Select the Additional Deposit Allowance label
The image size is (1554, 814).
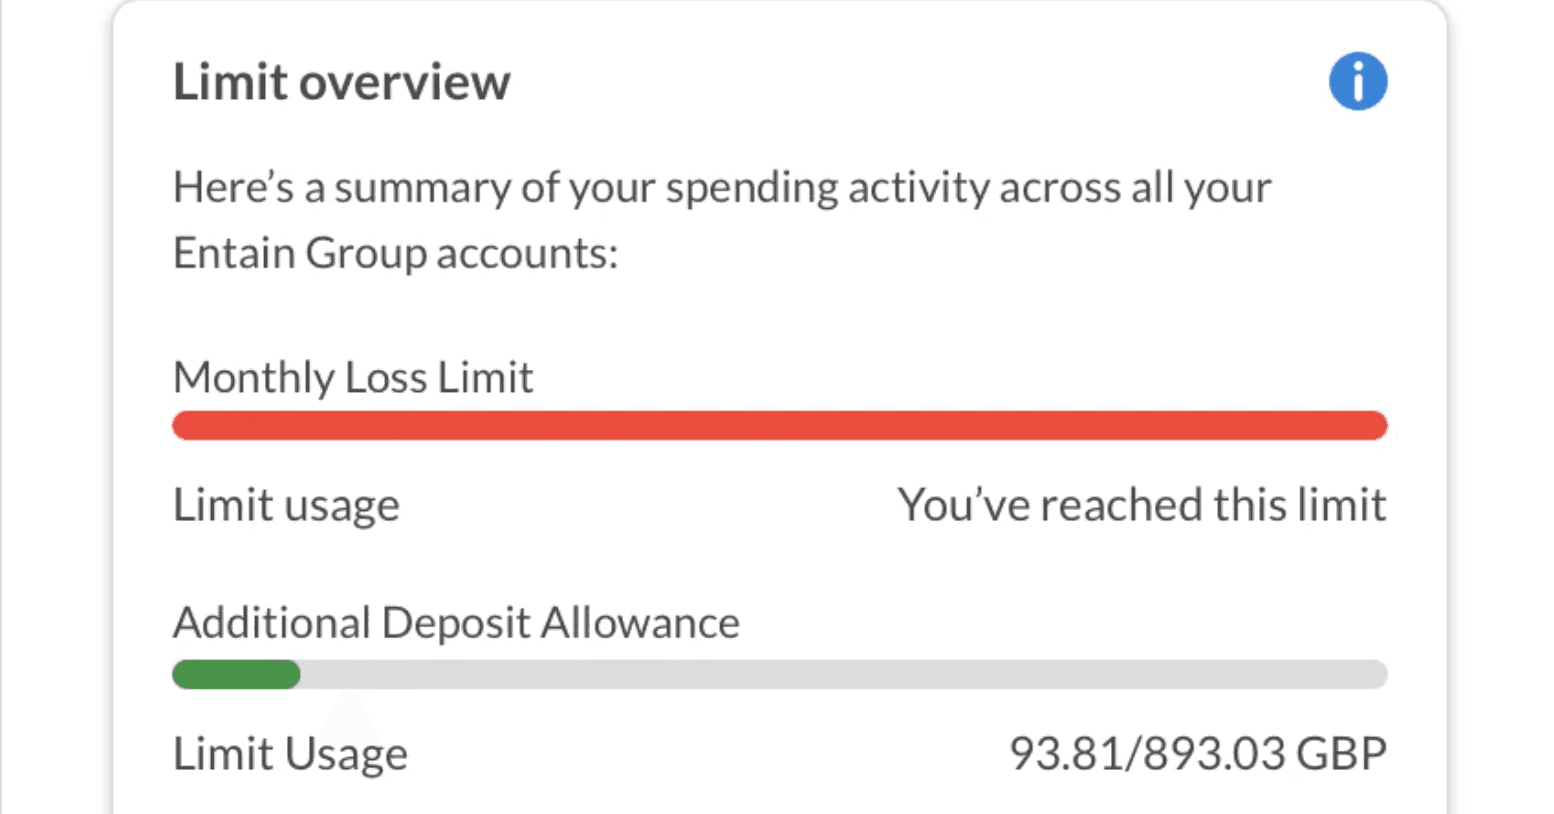[x=456, y=621]
